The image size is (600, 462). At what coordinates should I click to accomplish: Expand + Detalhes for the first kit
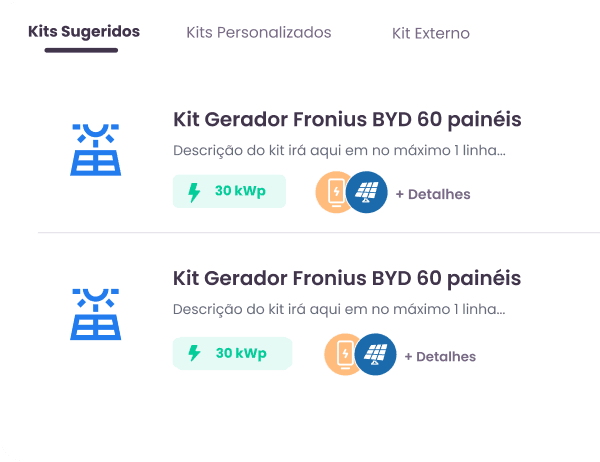[433, 194]
